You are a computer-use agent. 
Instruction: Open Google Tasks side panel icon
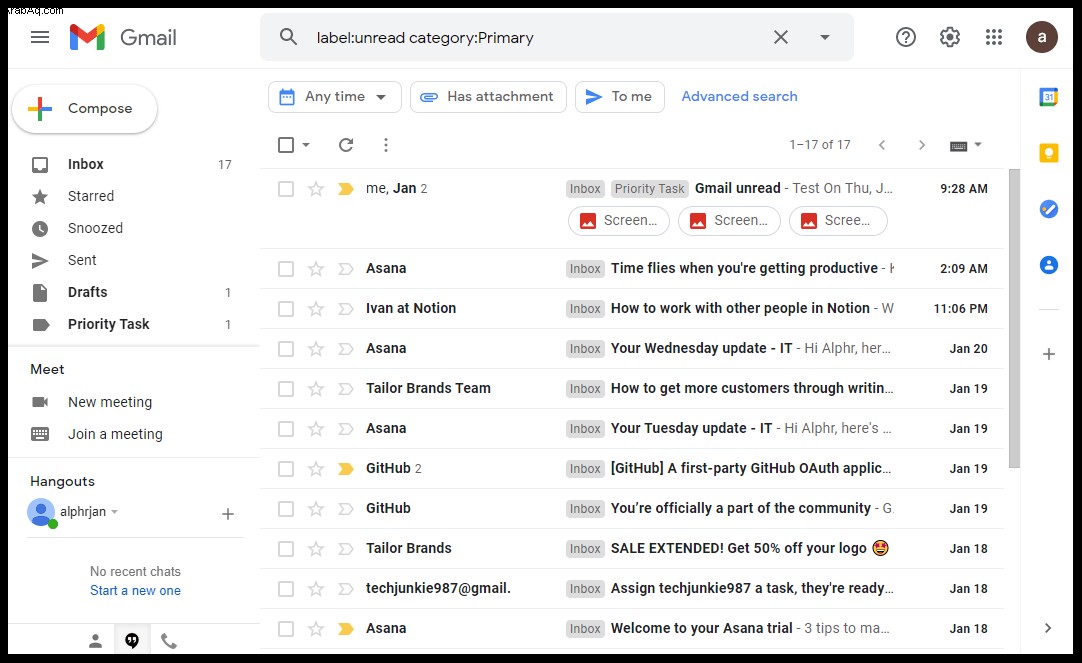(1048, 208)
